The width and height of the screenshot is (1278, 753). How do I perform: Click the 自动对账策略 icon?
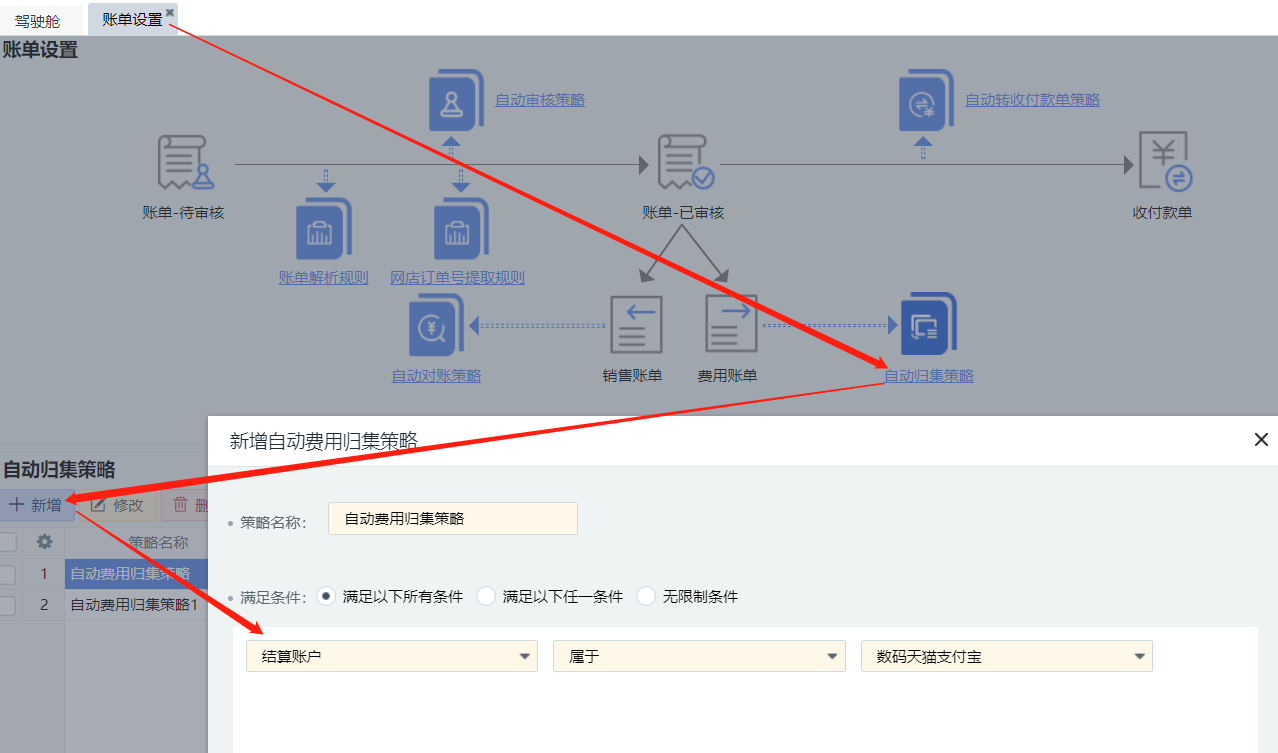[x=436, y=326]
